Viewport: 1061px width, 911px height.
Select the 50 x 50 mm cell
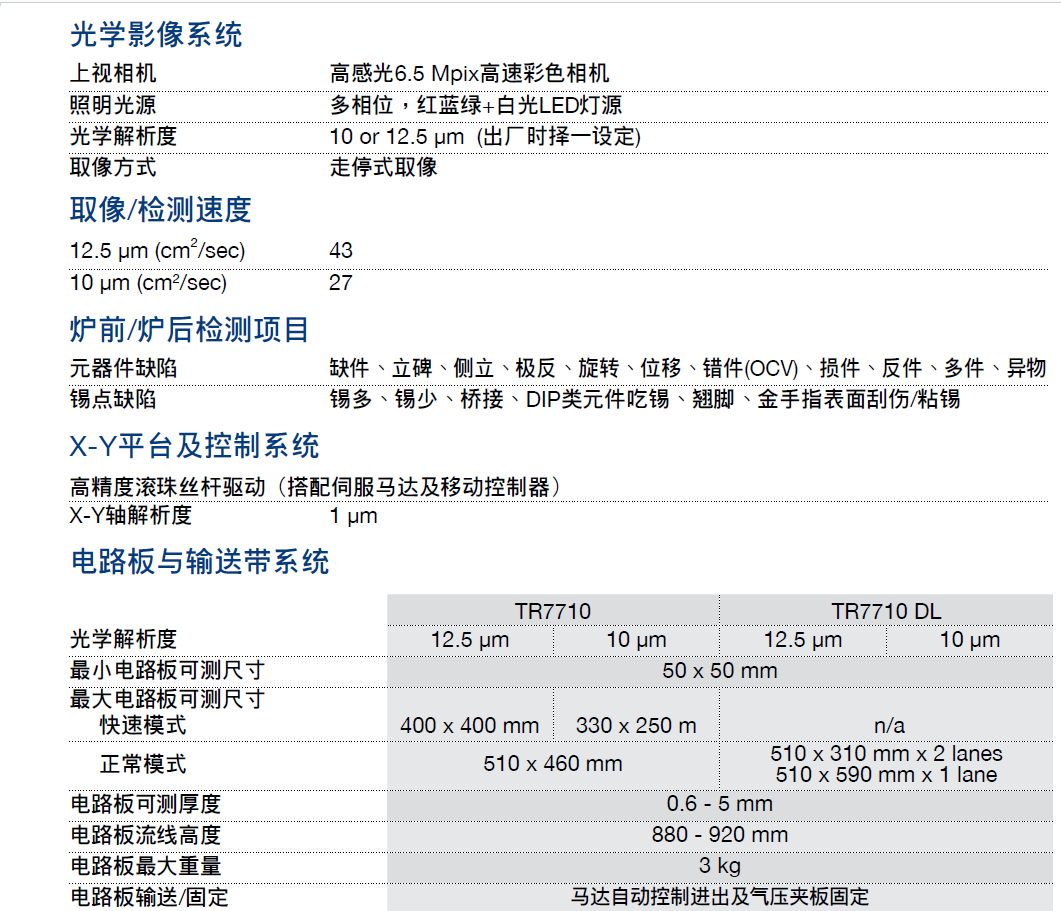pyautogui.click(x=719, y=670)
